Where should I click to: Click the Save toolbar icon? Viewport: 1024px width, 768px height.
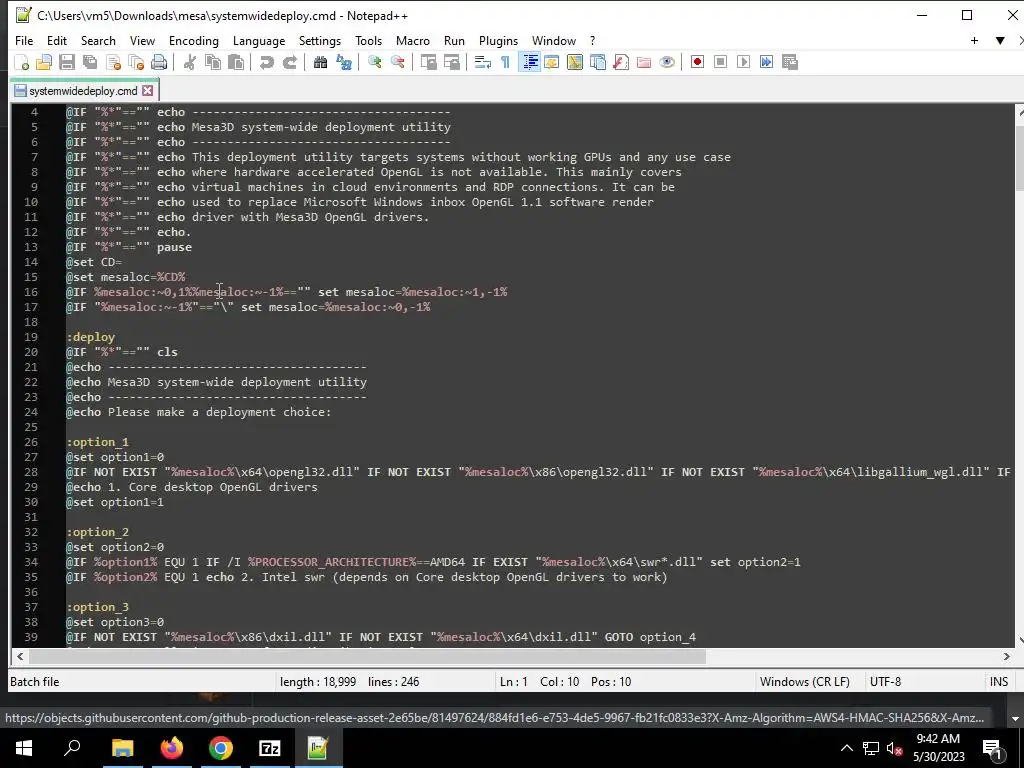[x=67, y=62]
